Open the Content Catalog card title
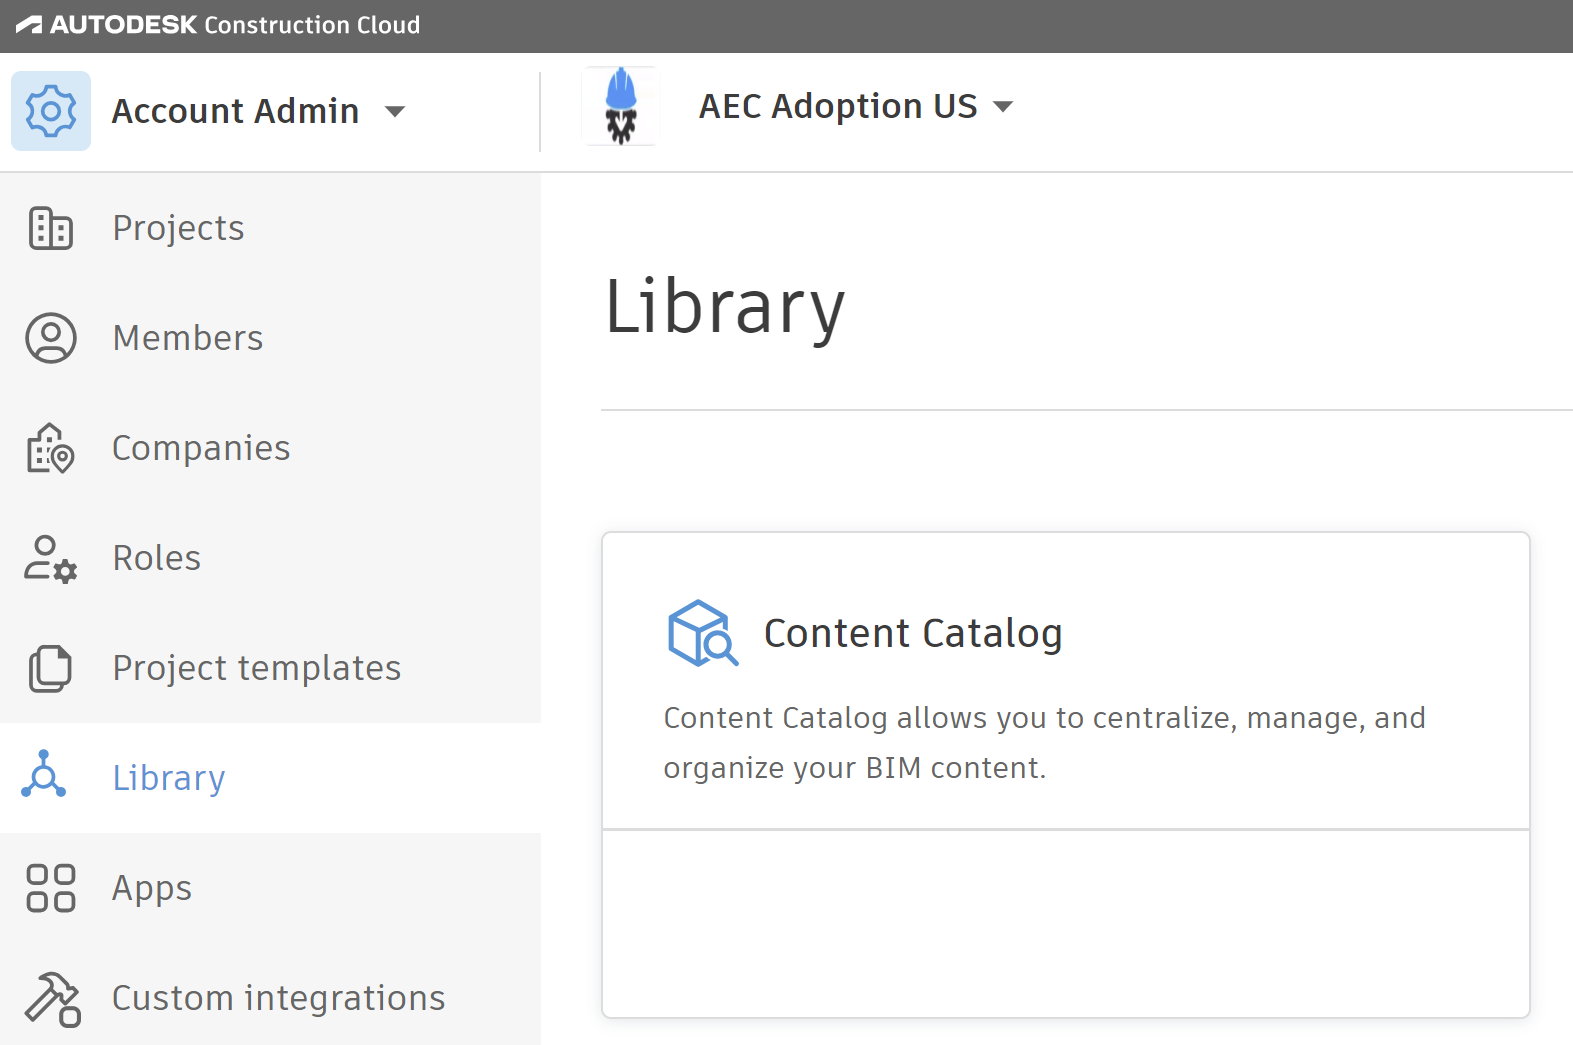 912,633
